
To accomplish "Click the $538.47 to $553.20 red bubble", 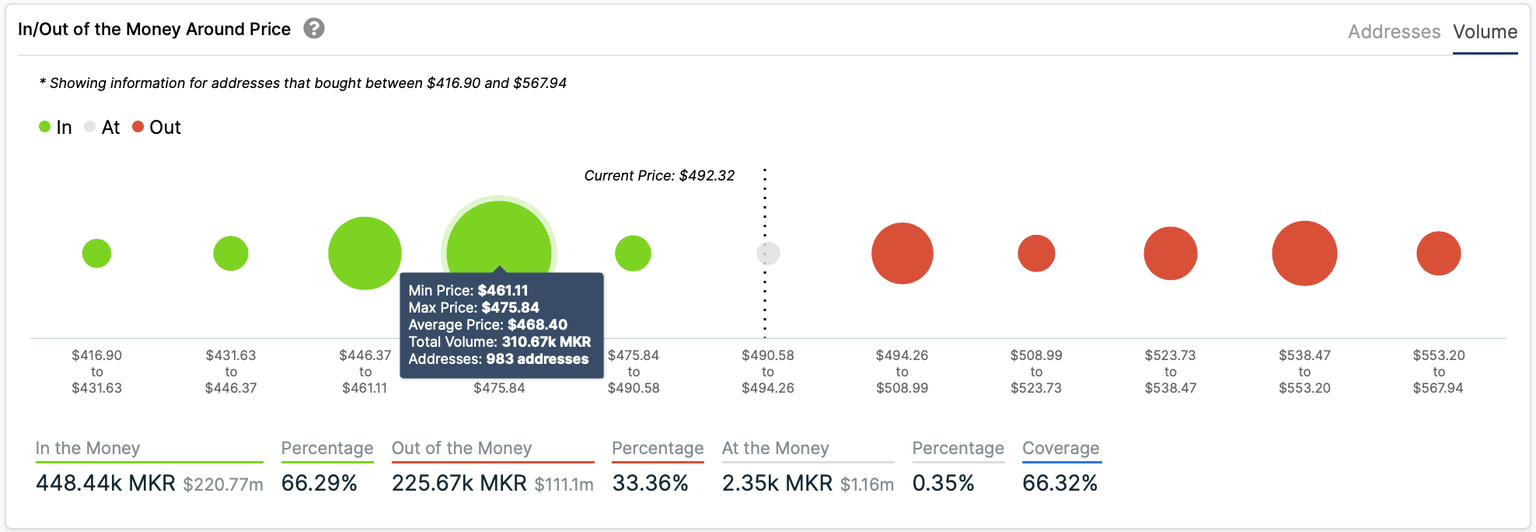I will pyautogui.click(x=1304, y=253).
